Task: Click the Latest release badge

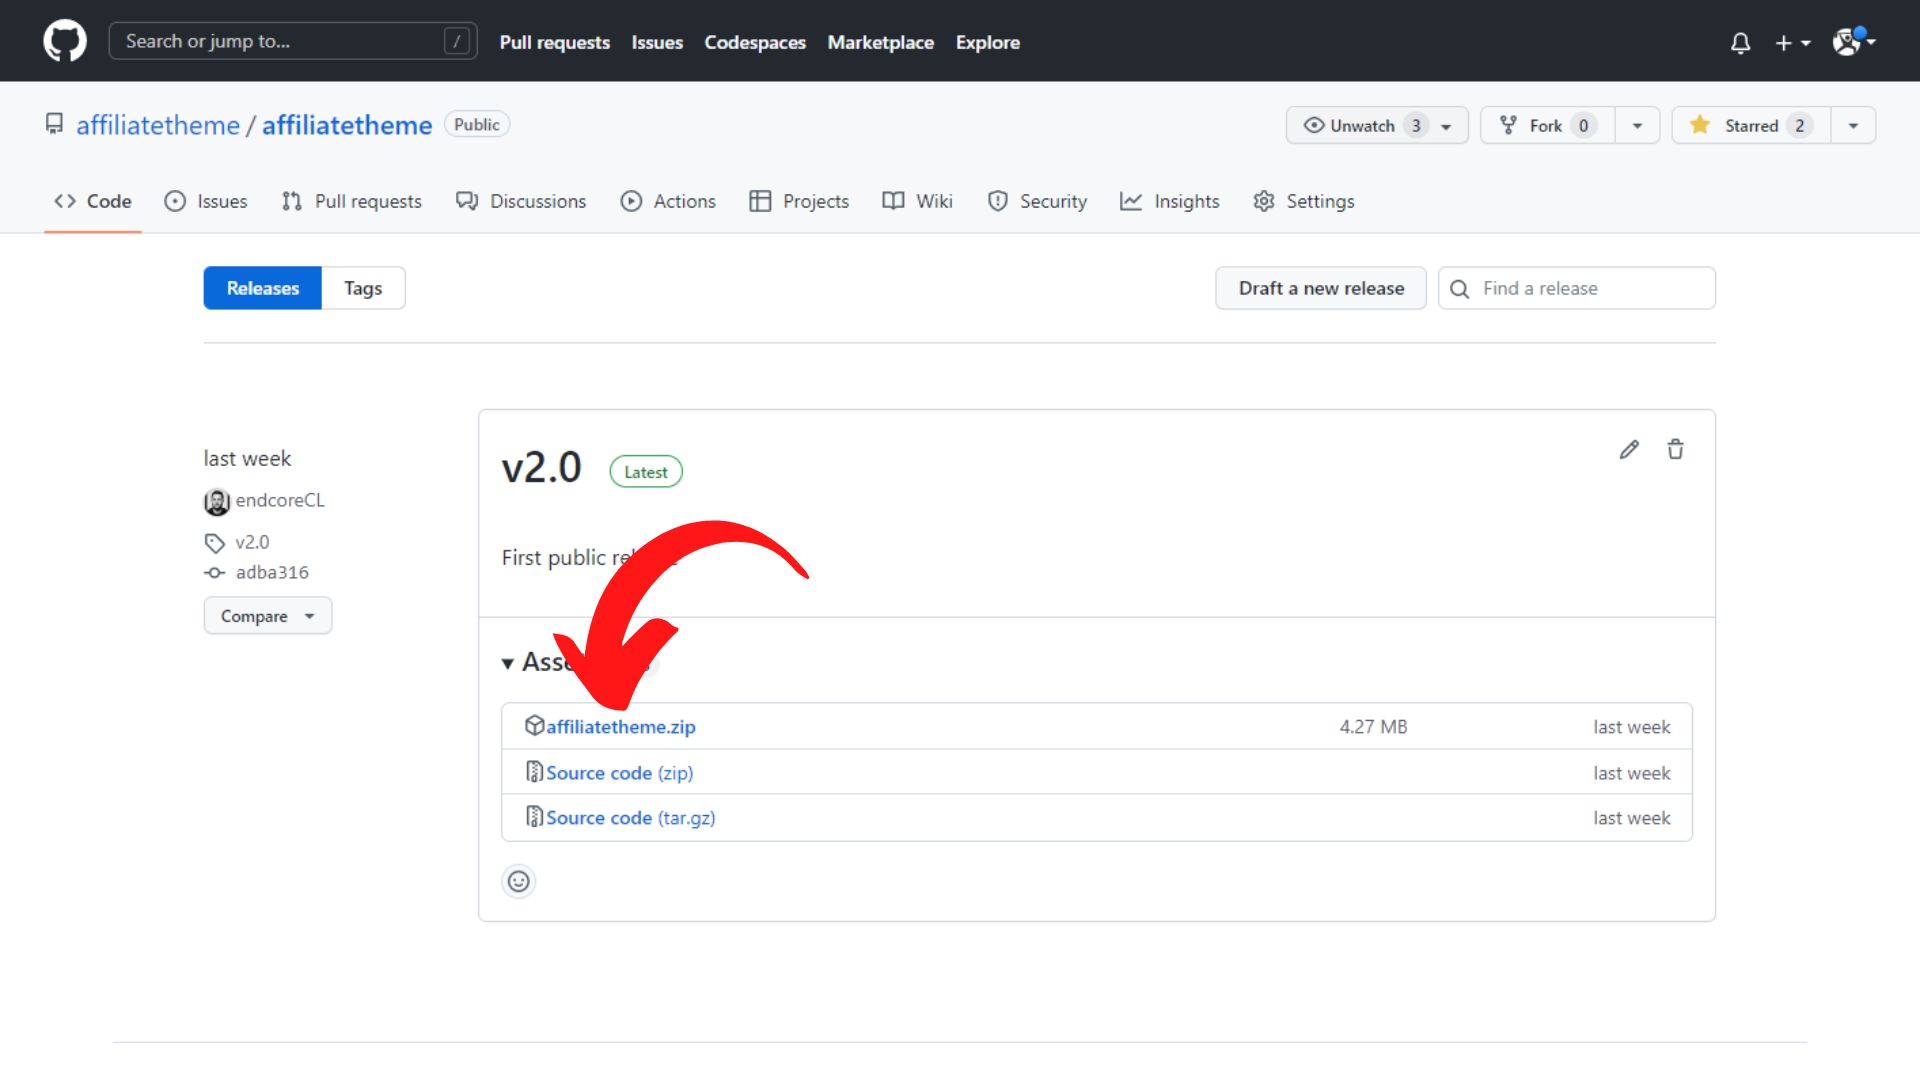Action: tap(646, 472)
